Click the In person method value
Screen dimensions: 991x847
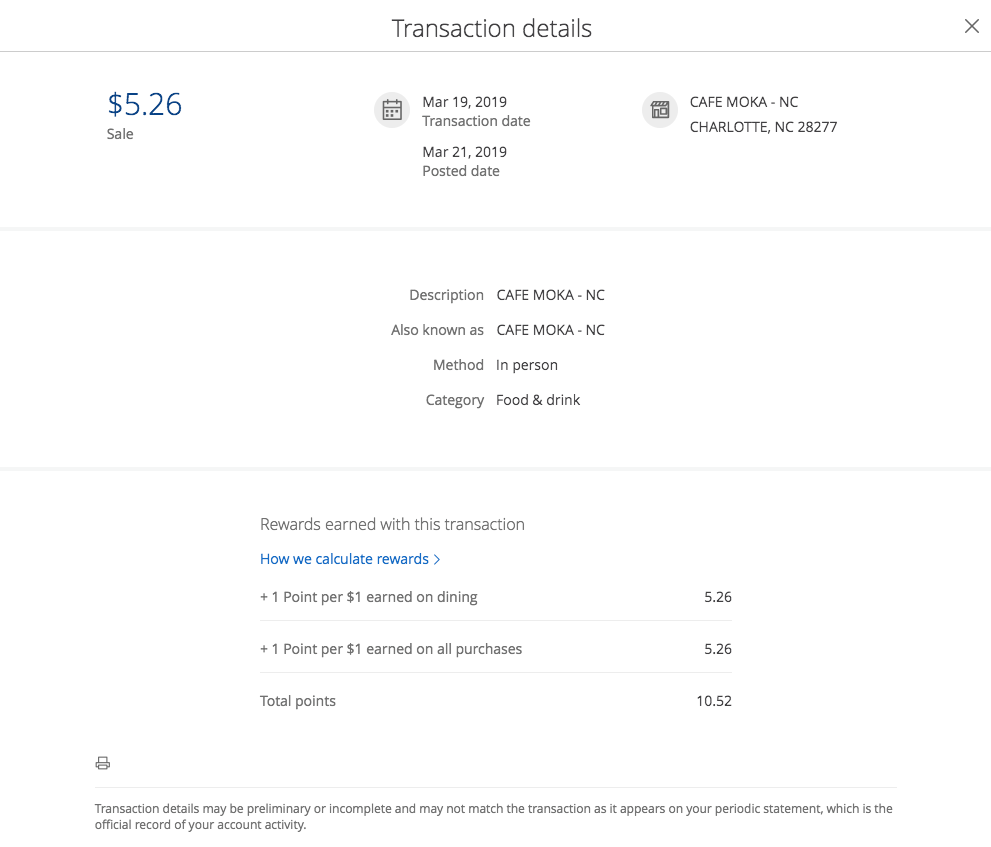click(527, 365)
